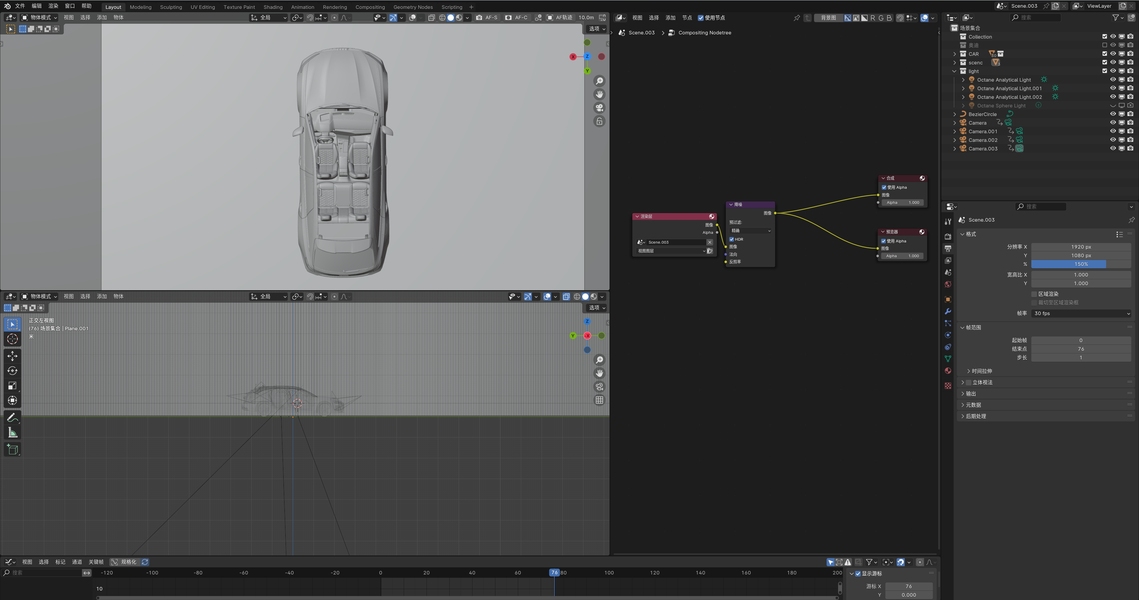The width and height of the screenshot is (1139, 600).
Task: Click the 150% resolution percentage slider
Action: pyautogui.click(x=1081, y=264)
